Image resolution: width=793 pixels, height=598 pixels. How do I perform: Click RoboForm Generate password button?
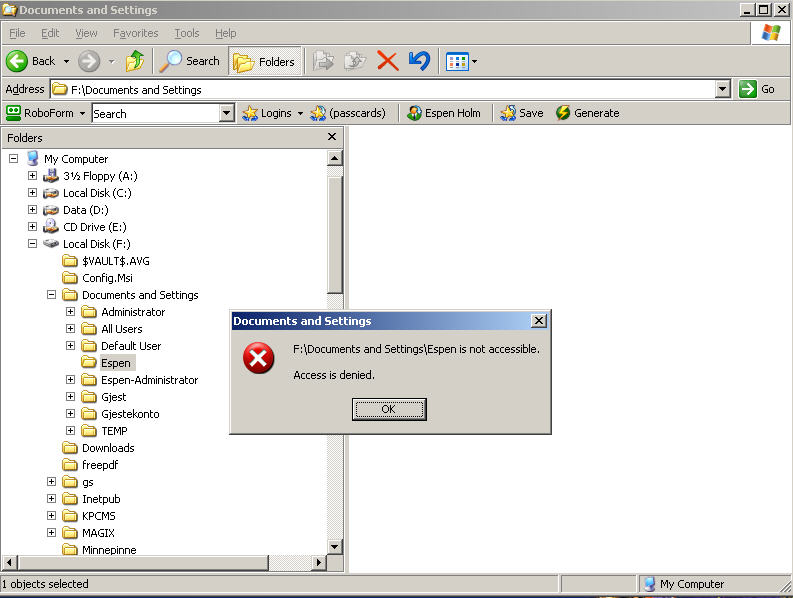click(x=587, y=113)
